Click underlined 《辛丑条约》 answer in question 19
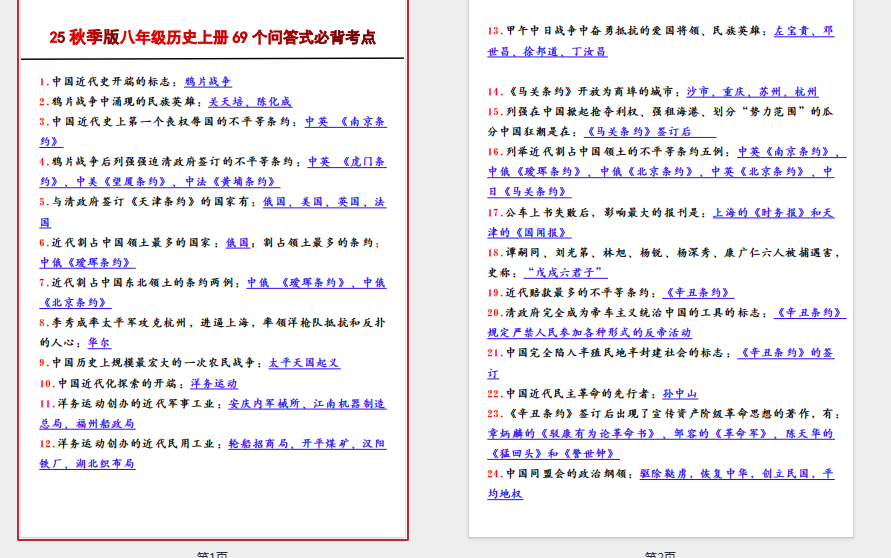This screenshot has height=558, width=891. pos(698,293)
